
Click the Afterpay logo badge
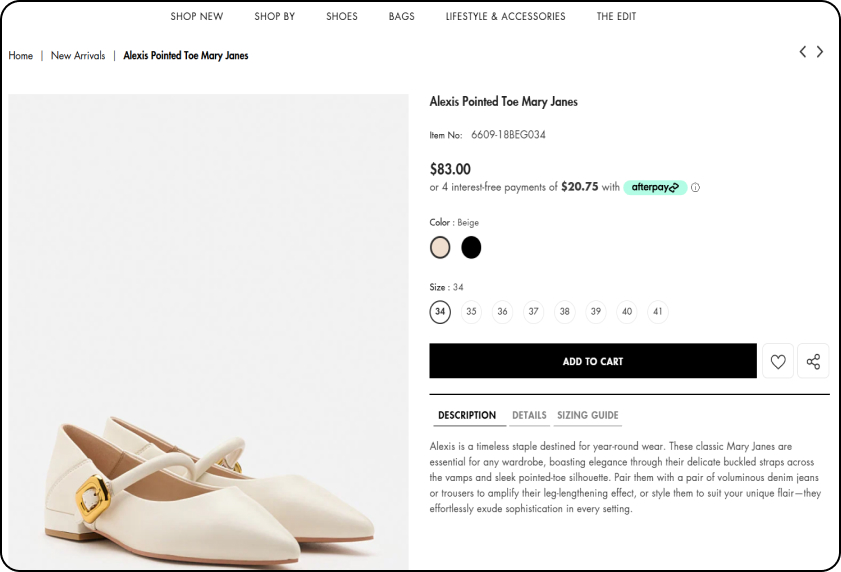655,187
